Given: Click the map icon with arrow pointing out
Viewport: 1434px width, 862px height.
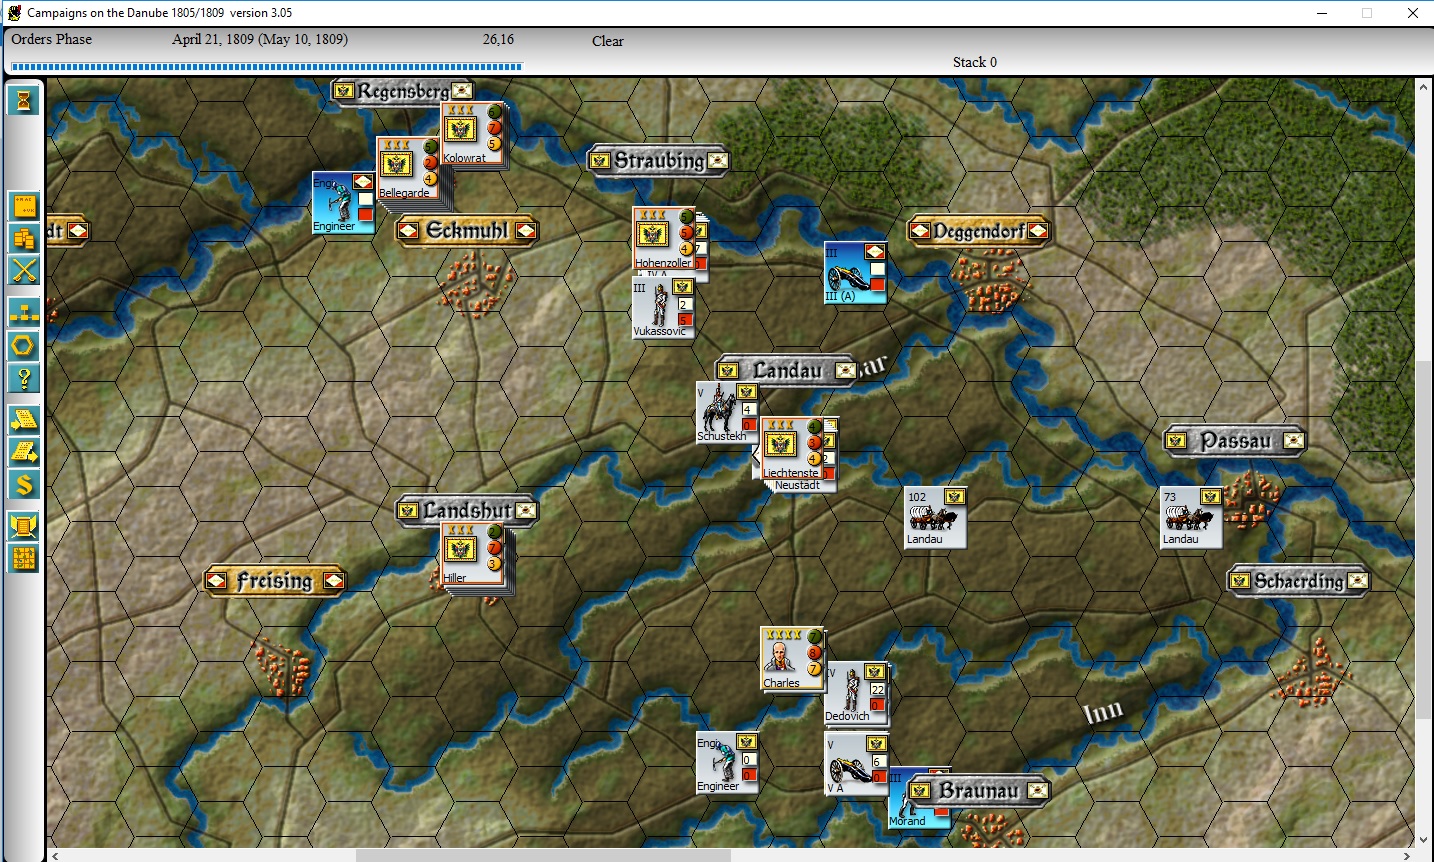Looking at the screenshot, I should click(x=24, y=452).
